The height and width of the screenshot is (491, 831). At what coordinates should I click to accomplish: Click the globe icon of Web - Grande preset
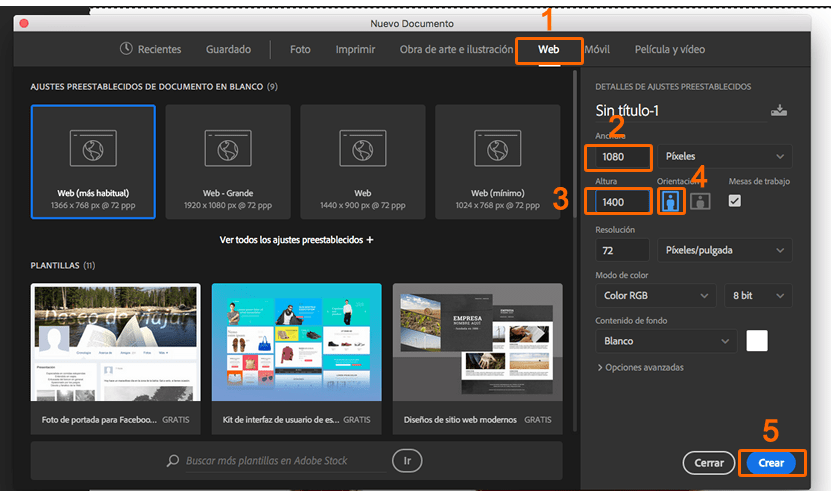coord(228,150)
